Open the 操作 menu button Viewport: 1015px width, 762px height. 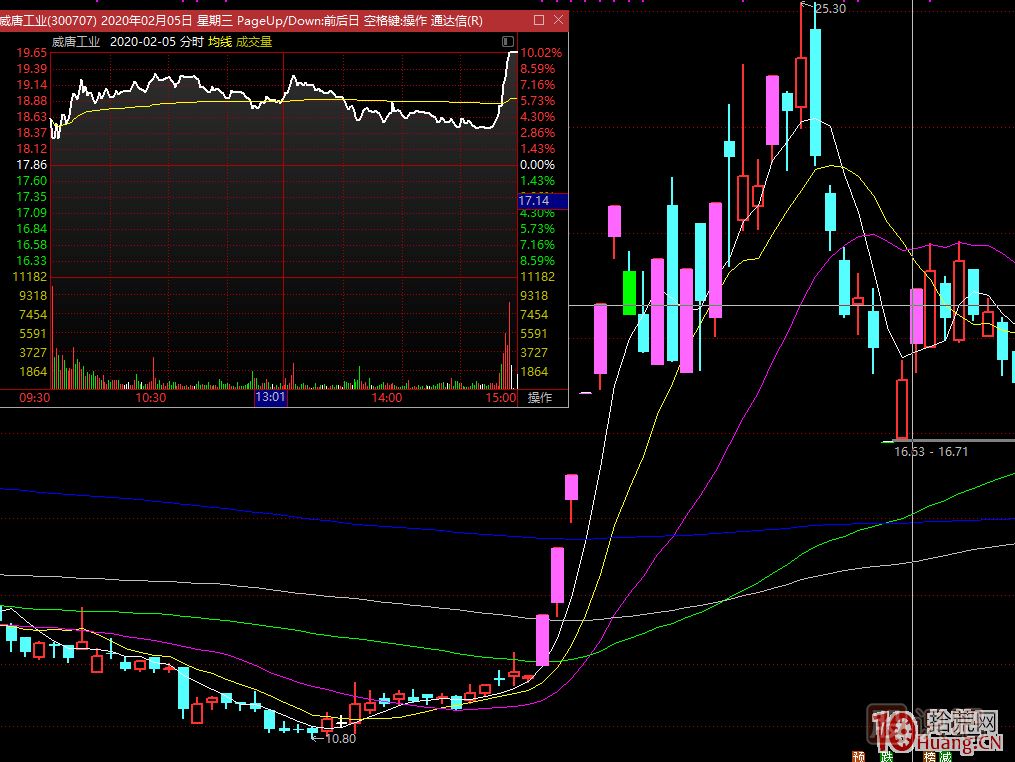(540, 398)
